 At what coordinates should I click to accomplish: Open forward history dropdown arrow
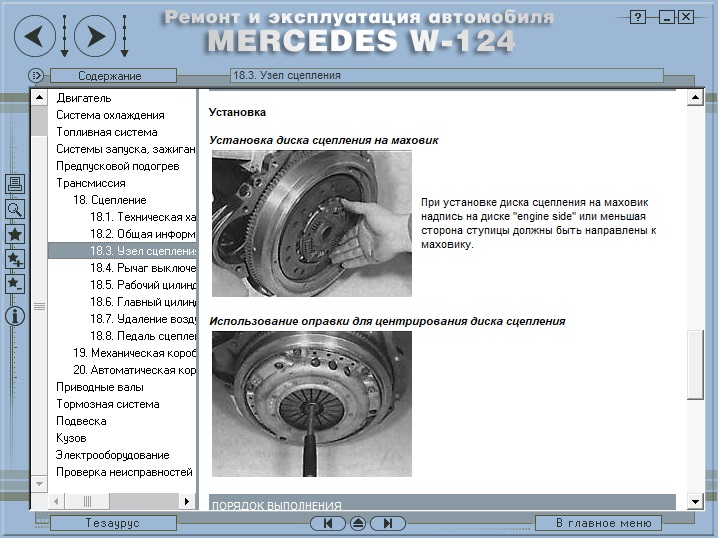pos(125,36)
